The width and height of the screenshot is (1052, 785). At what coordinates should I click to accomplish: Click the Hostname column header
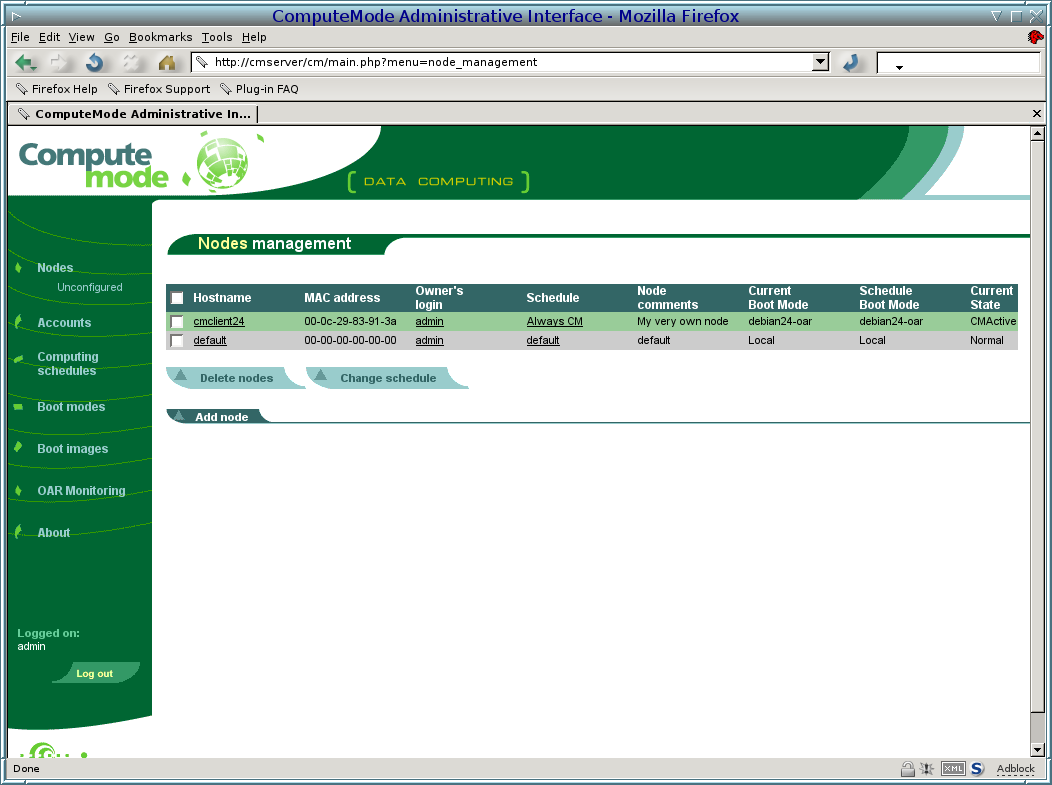(x=222, y=298)
